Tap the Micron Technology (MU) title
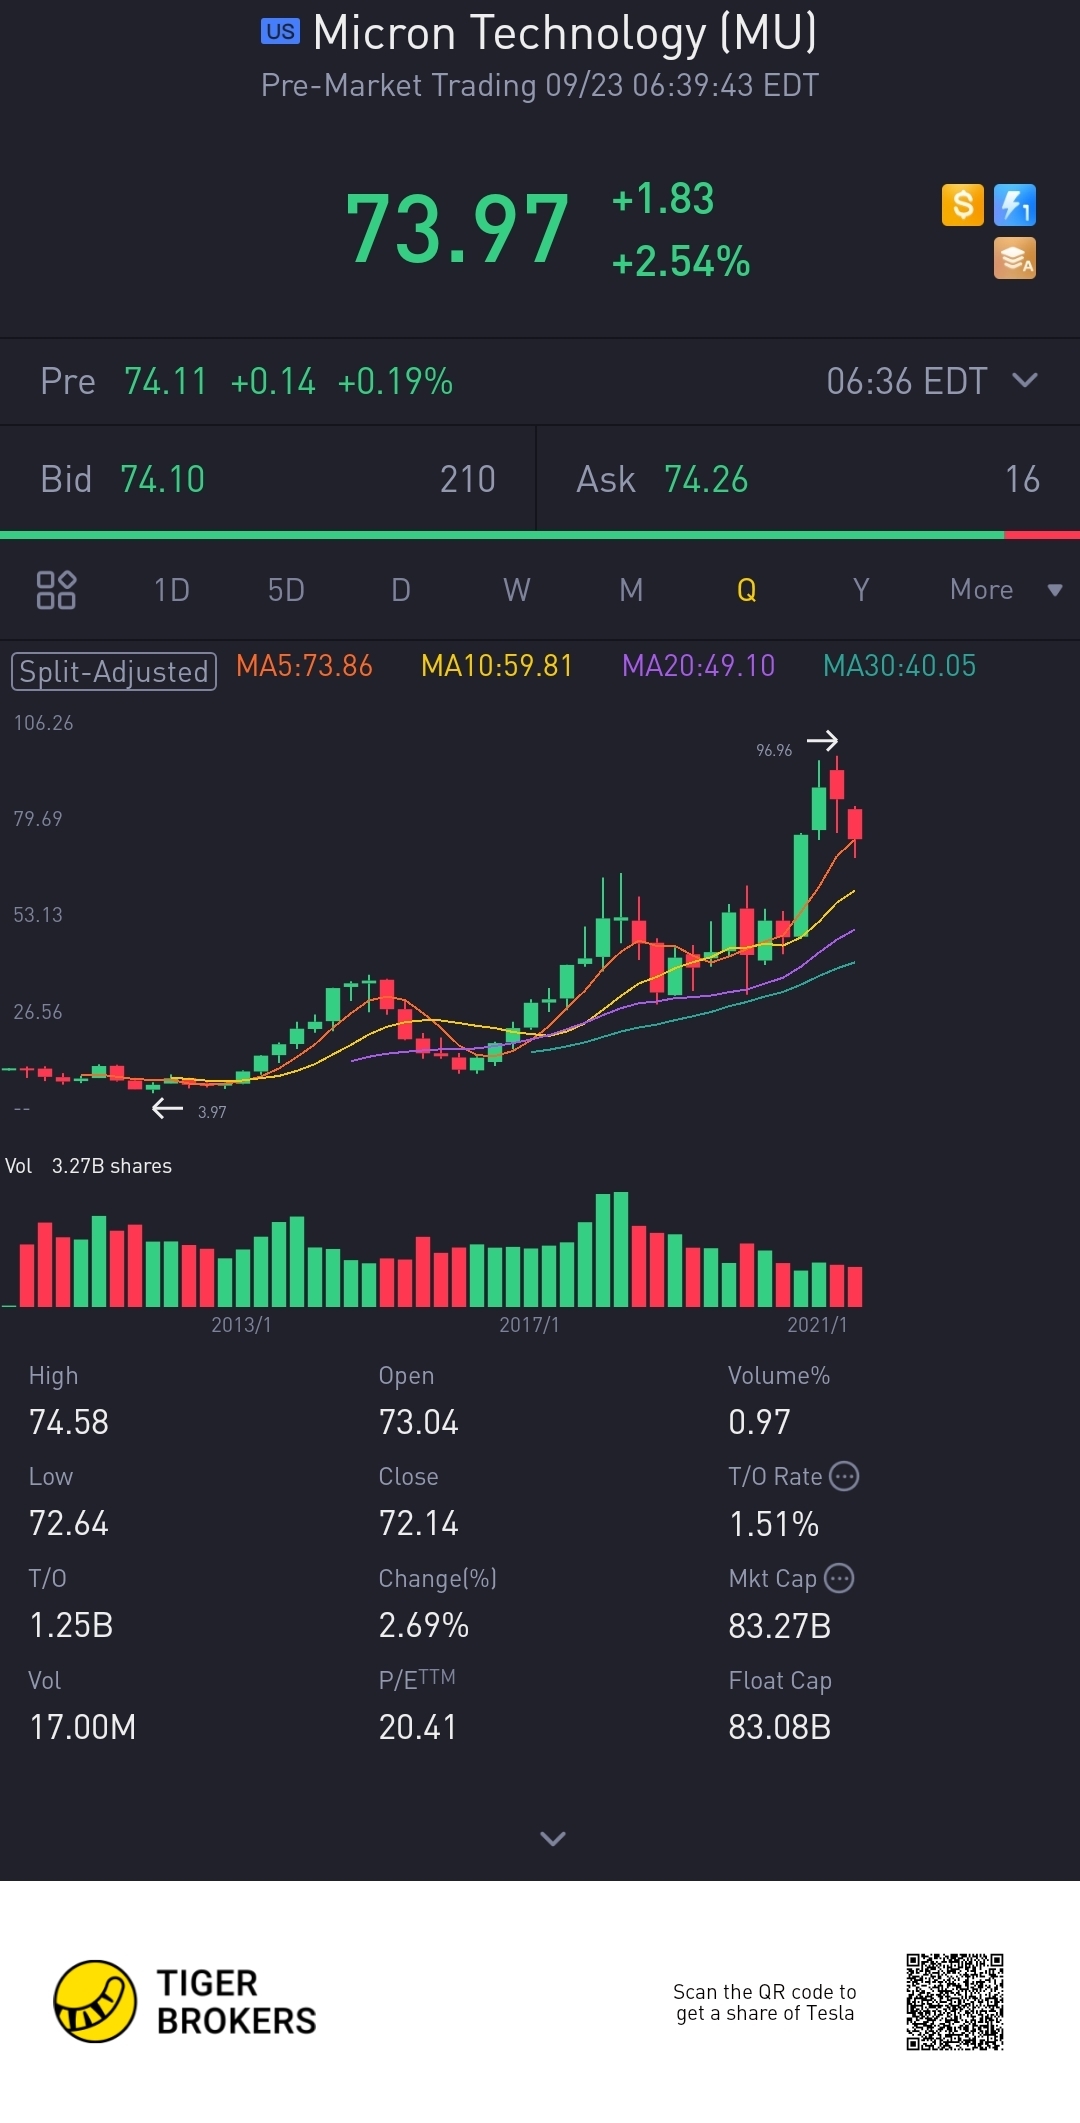Viewport: 1080px width, 2123px height. click(565, 32)
